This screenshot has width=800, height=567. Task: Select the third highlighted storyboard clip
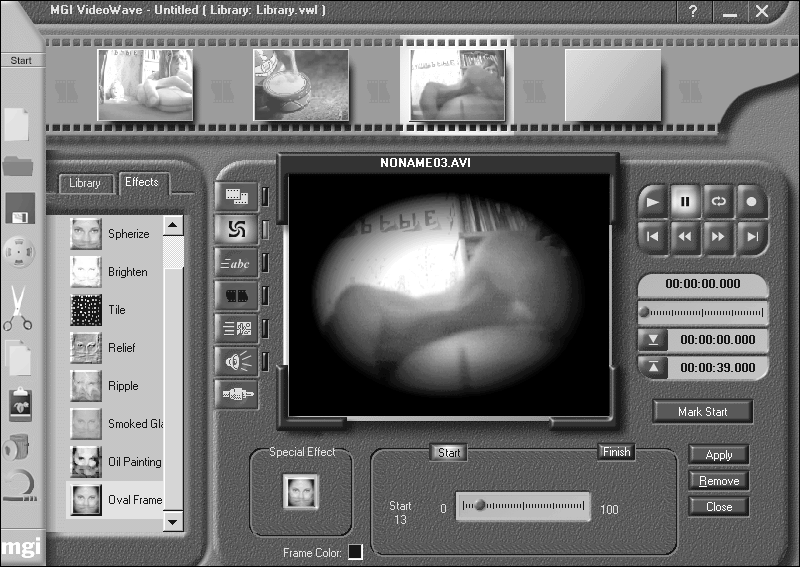click(458, 85)
